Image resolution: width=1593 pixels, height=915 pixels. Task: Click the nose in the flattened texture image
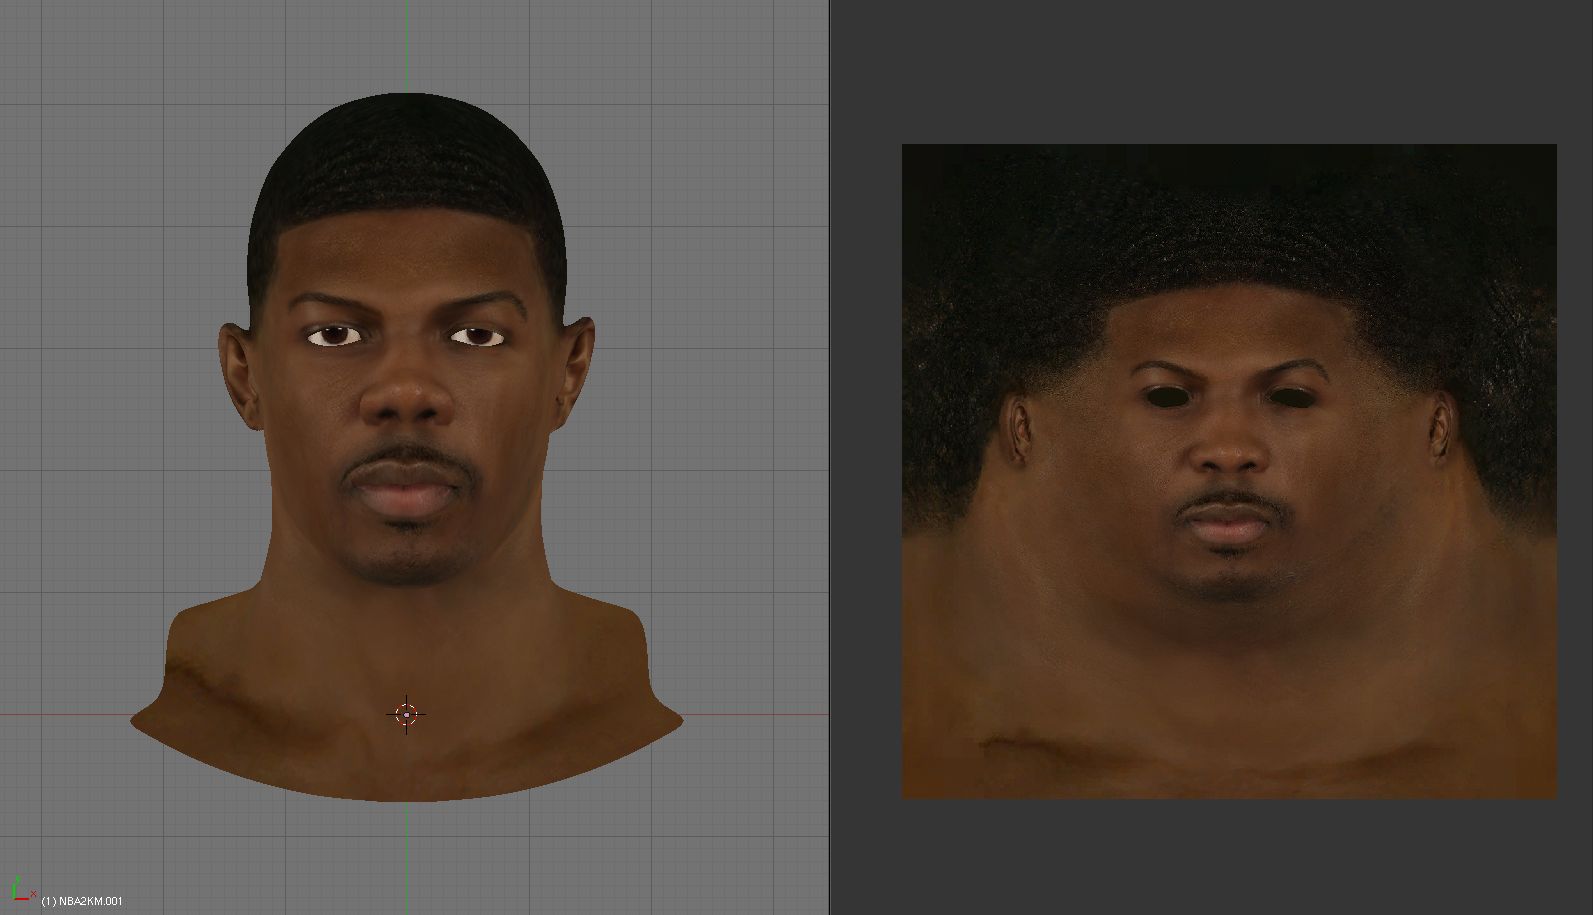(1229, 450)
